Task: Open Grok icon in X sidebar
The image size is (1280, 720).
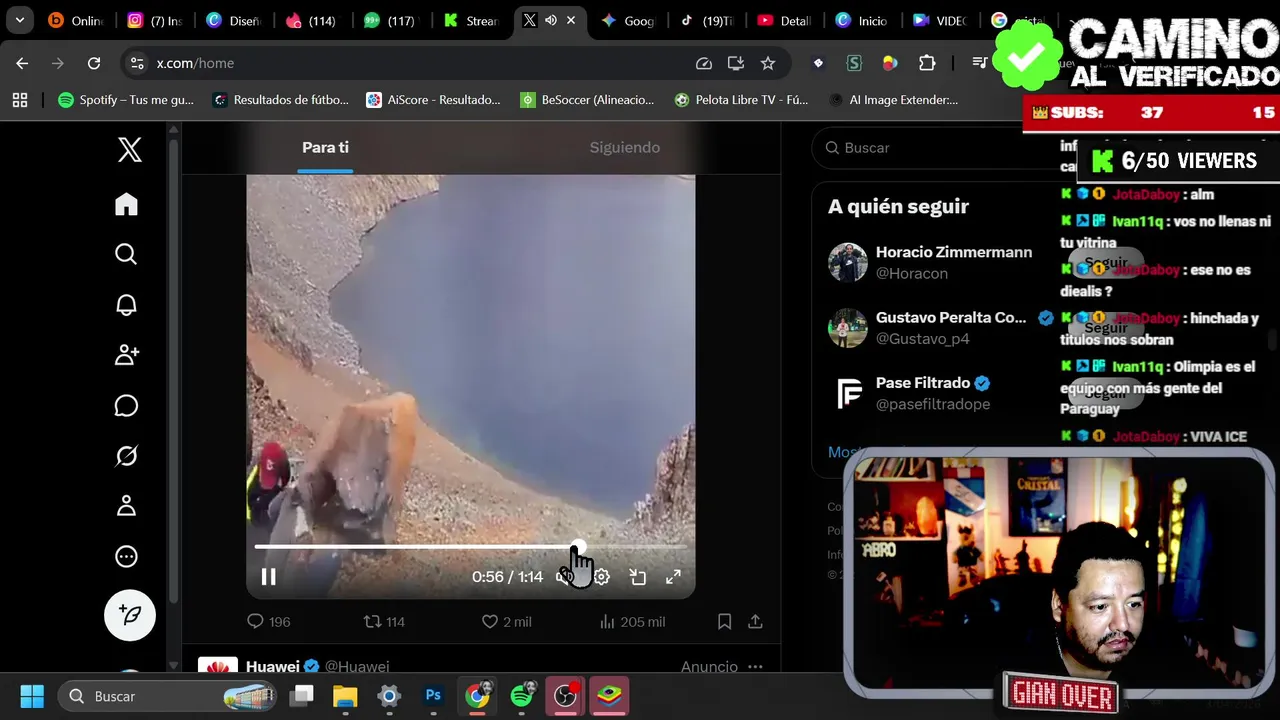Action: coord(126,456)
